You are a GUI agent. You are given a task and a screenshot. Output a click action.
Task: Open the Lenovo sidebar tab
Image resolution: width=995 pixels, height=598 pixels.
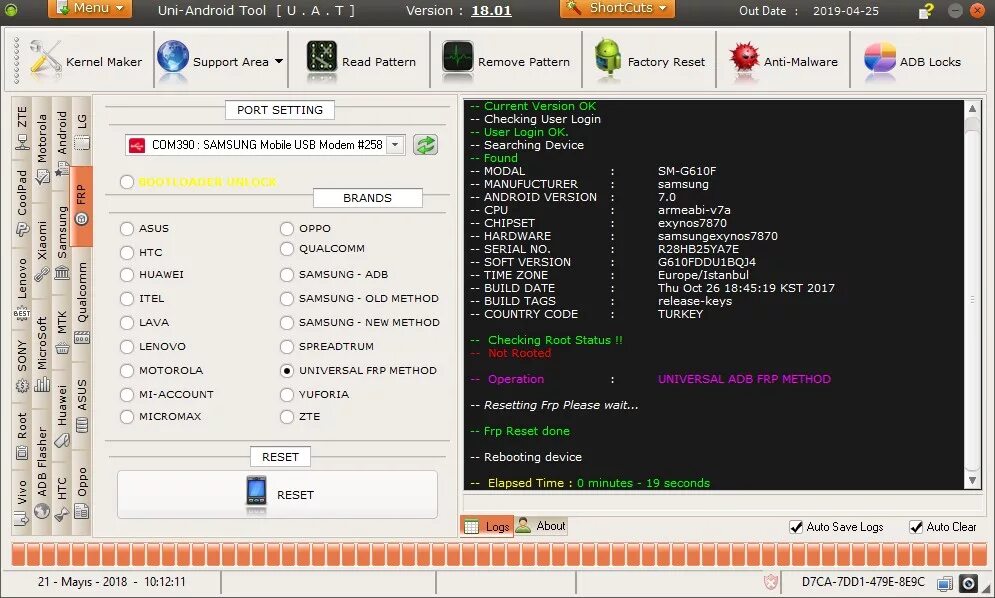coord(22,287)
